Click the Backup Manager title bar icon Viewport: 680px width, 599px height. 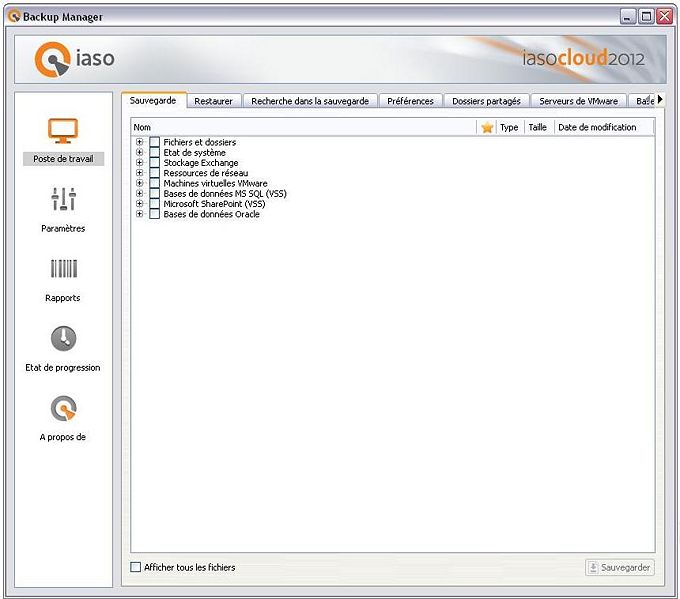pos(14,16)
